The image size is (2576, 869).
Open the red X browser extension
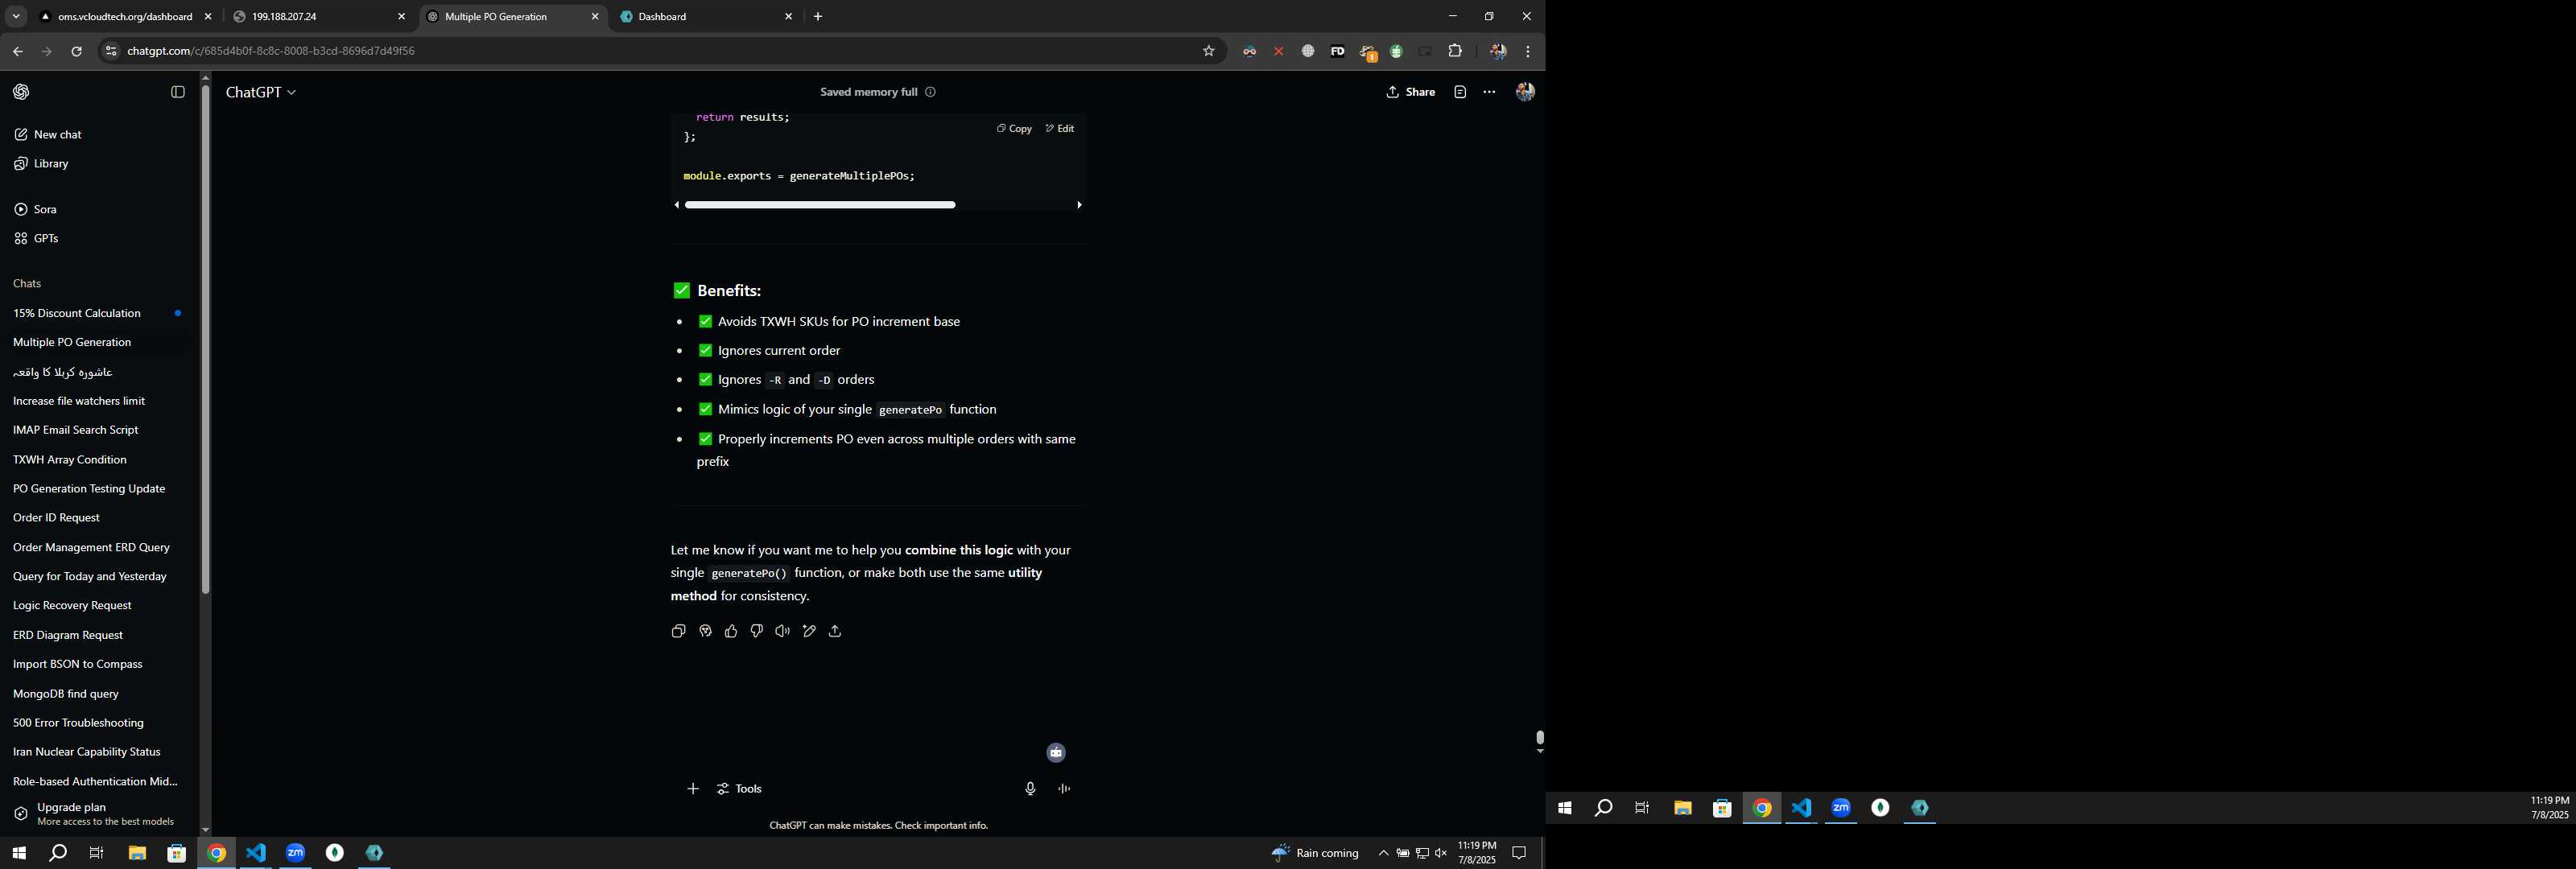[1278, 51]
